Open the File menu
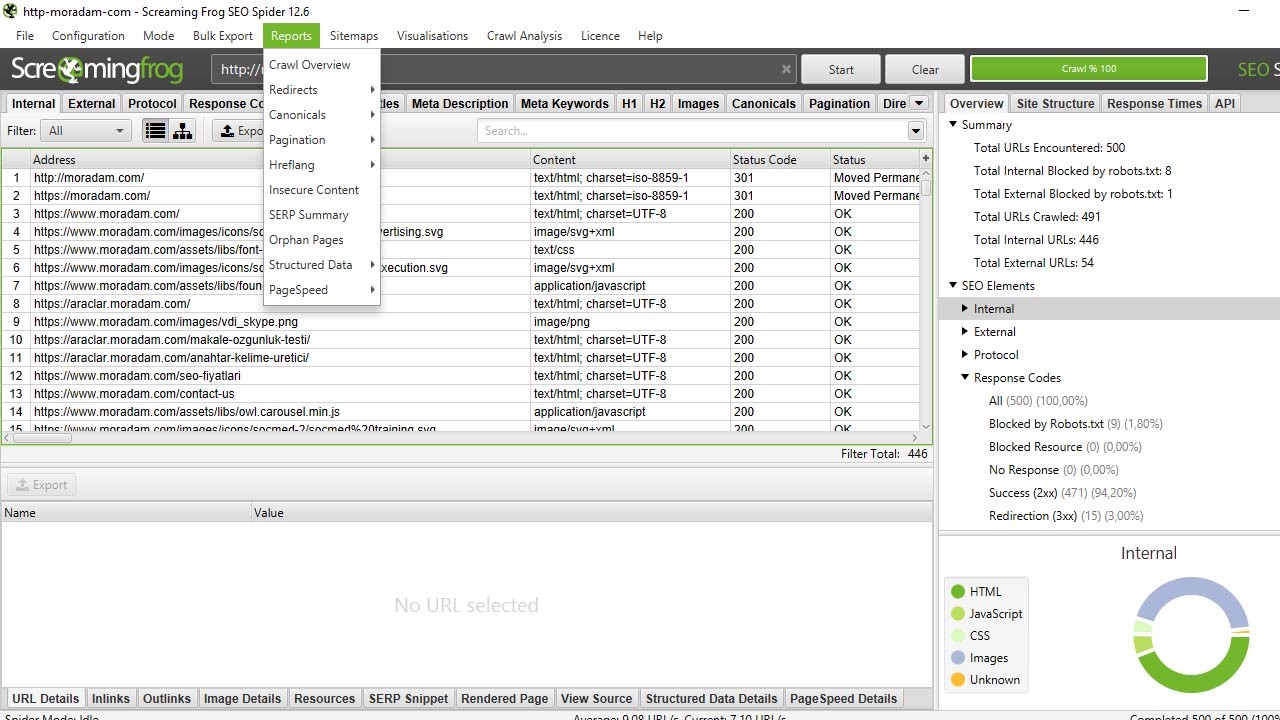The image size is (1280, 720). coord(25,36)
